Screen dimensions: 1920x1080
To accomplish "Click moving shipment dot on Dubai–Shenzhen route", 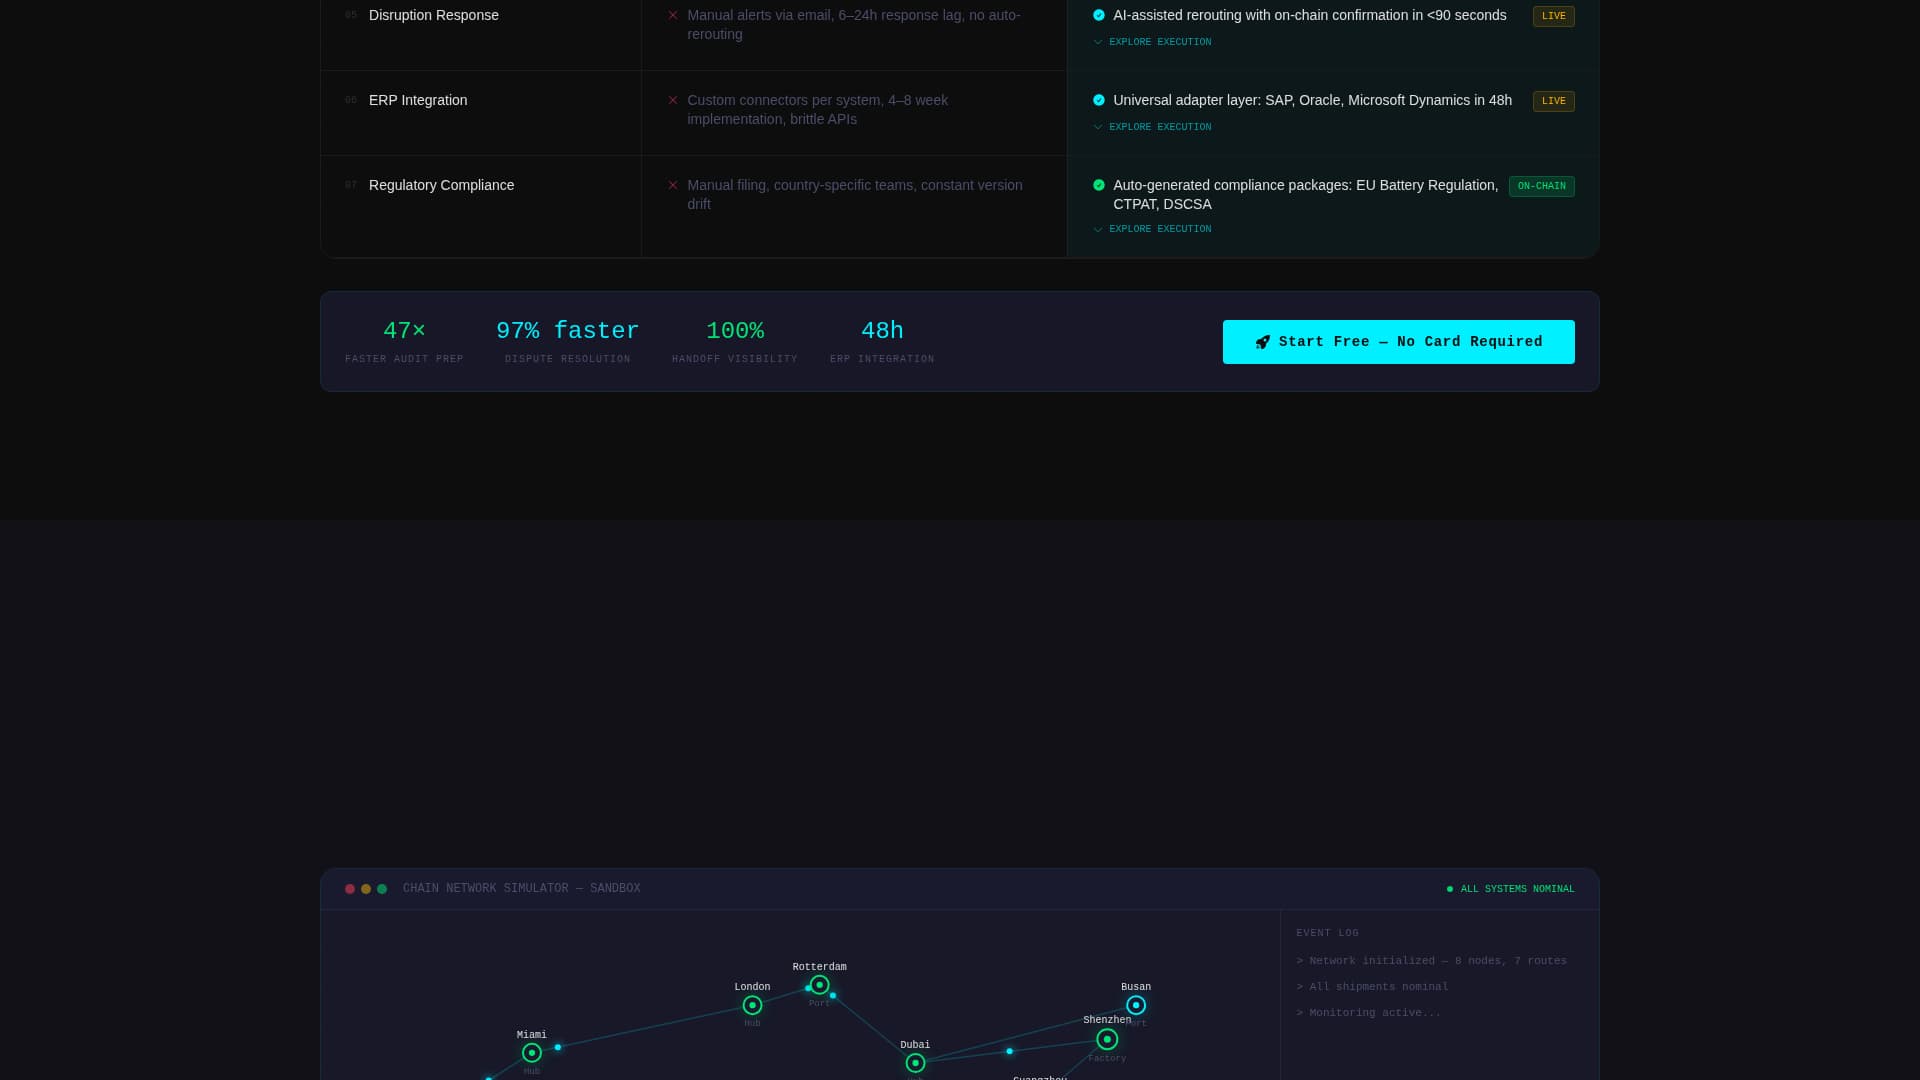I will click(1010, 1051).
